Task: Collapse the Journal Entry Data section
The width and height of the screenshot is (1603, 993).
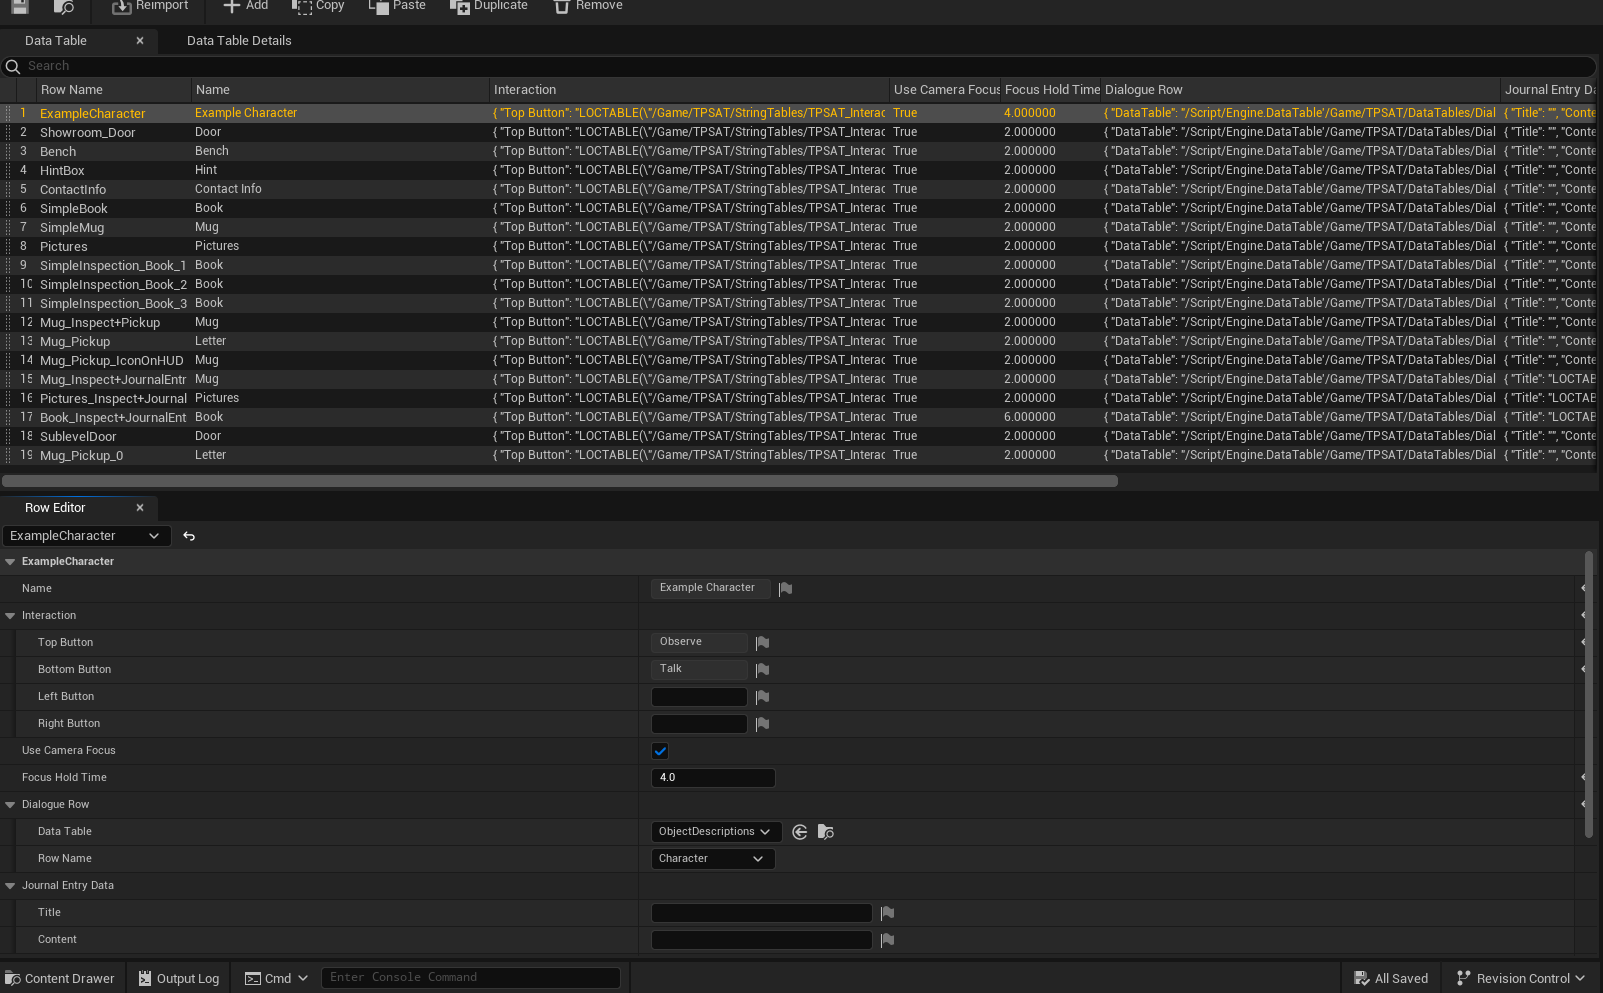Action: coord(10,886)
